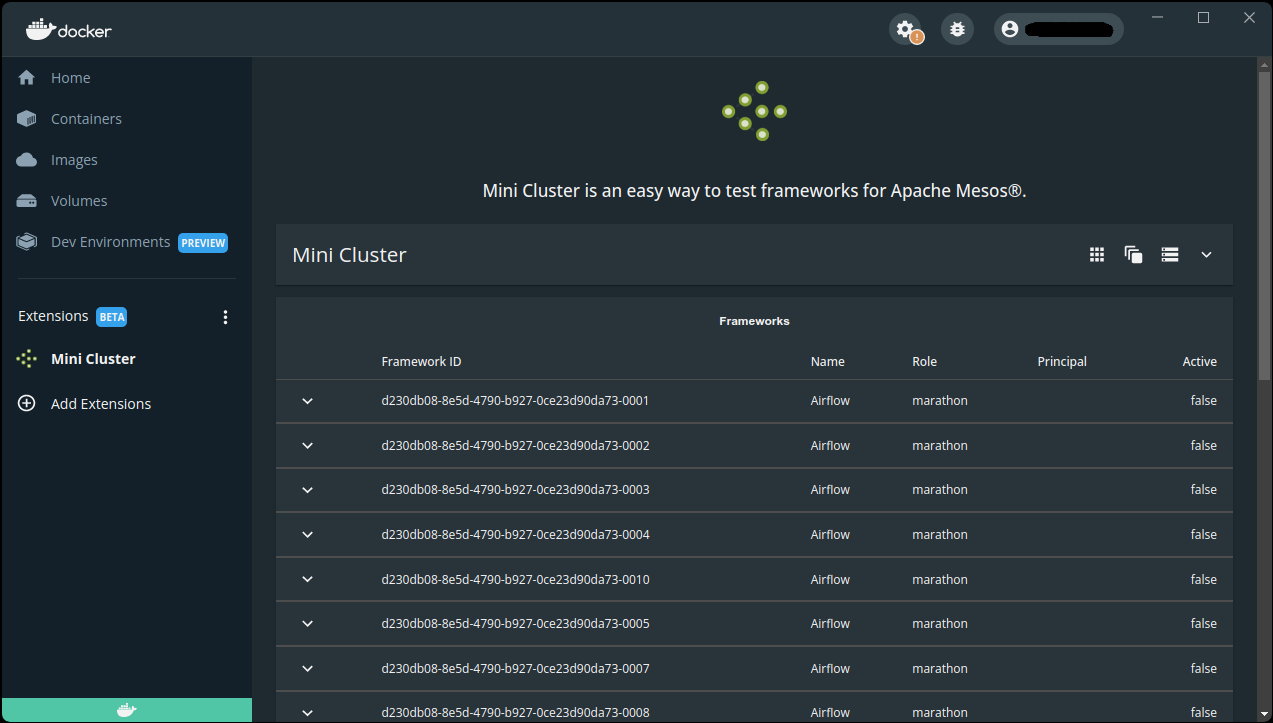Screen dimensions: 1273x723
Task: Click Airflow name in row 0002
Action: pos(830,446)
